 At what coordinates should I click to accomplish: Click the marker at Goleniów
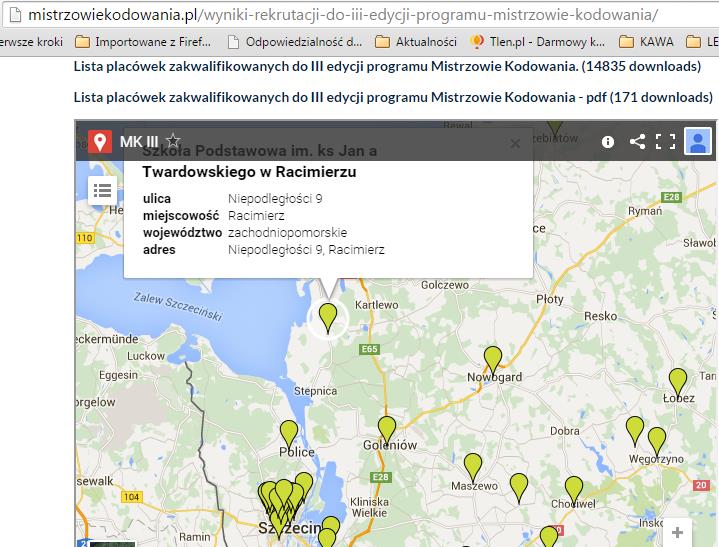click(387, 431)
